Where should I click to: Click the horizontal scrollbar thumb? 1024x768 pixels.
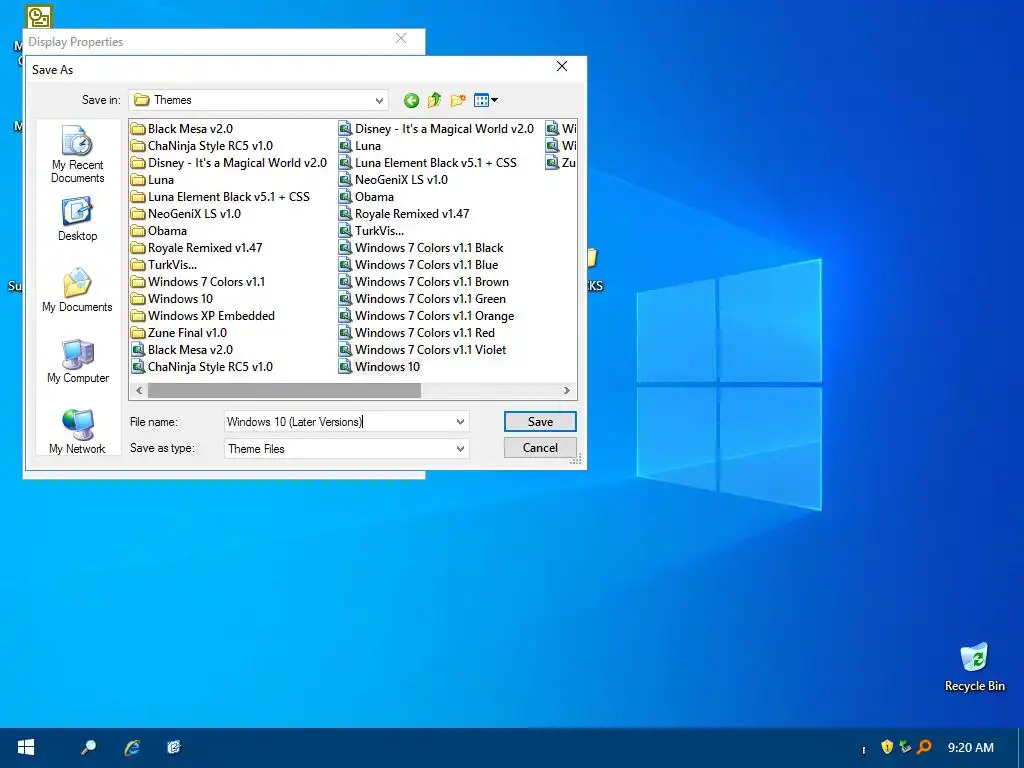click(284, 391)
